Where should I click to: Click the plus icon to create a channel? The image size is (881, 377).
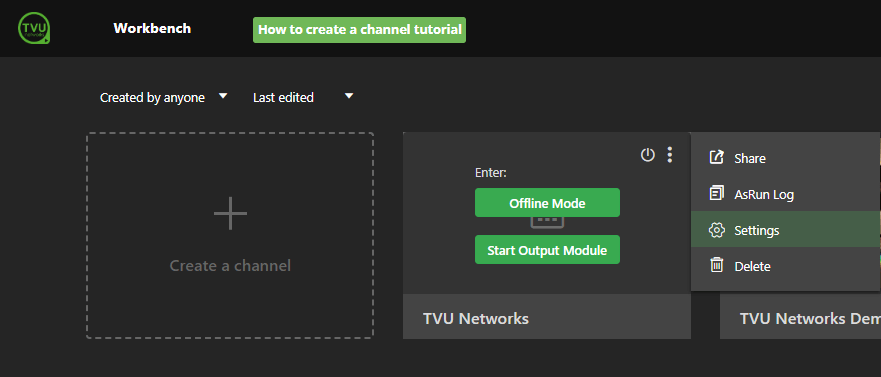(230, 214)
